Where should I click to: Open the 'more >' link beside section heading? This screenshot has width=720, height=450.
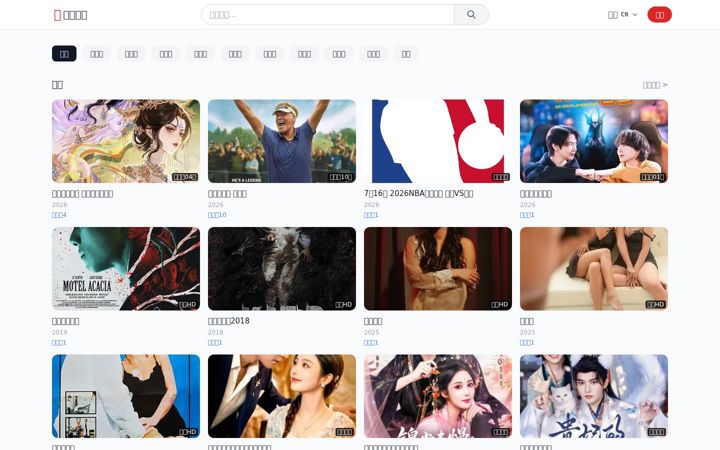(655, 85)
